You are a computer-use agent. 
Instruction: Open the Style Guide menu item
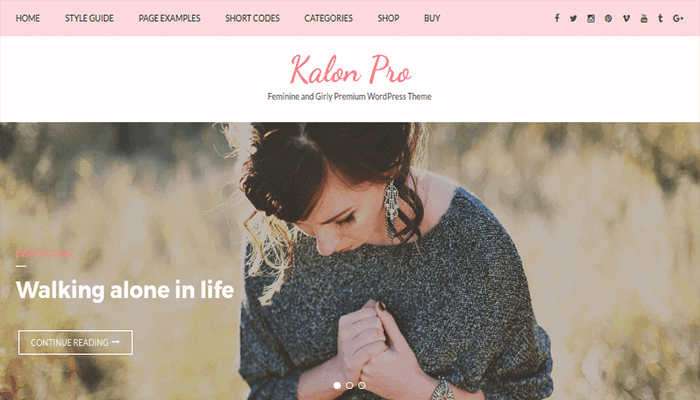(x=89, y=18)
